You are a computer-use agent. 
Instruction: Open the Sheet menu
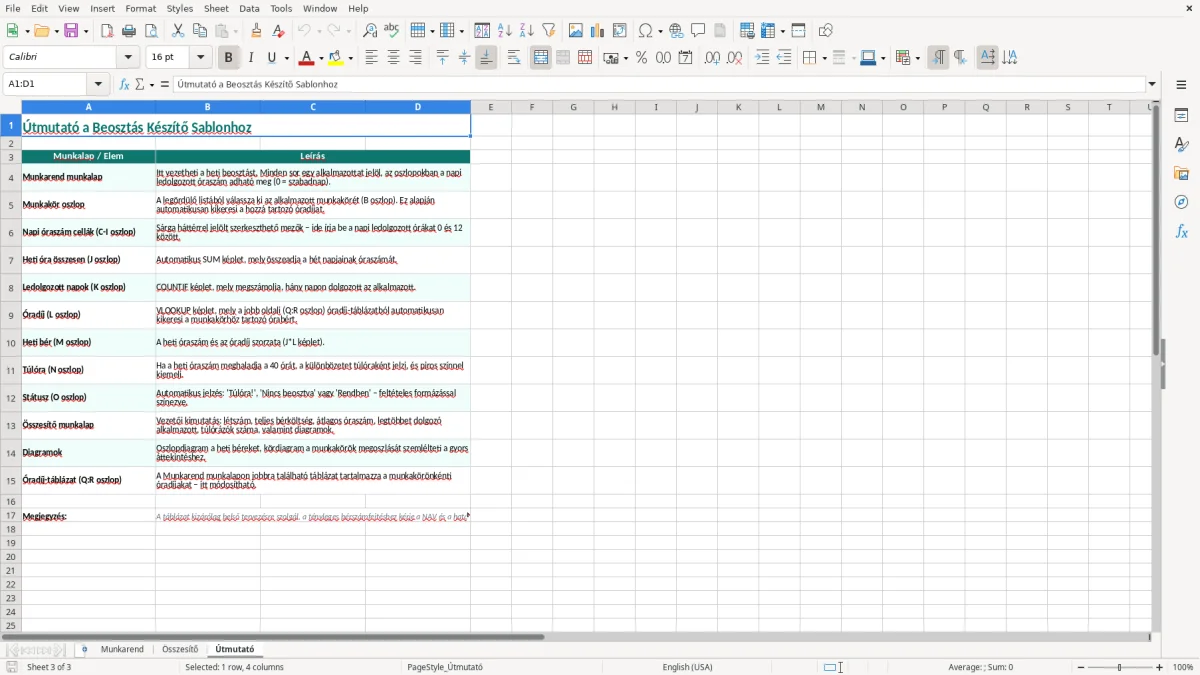216,8
